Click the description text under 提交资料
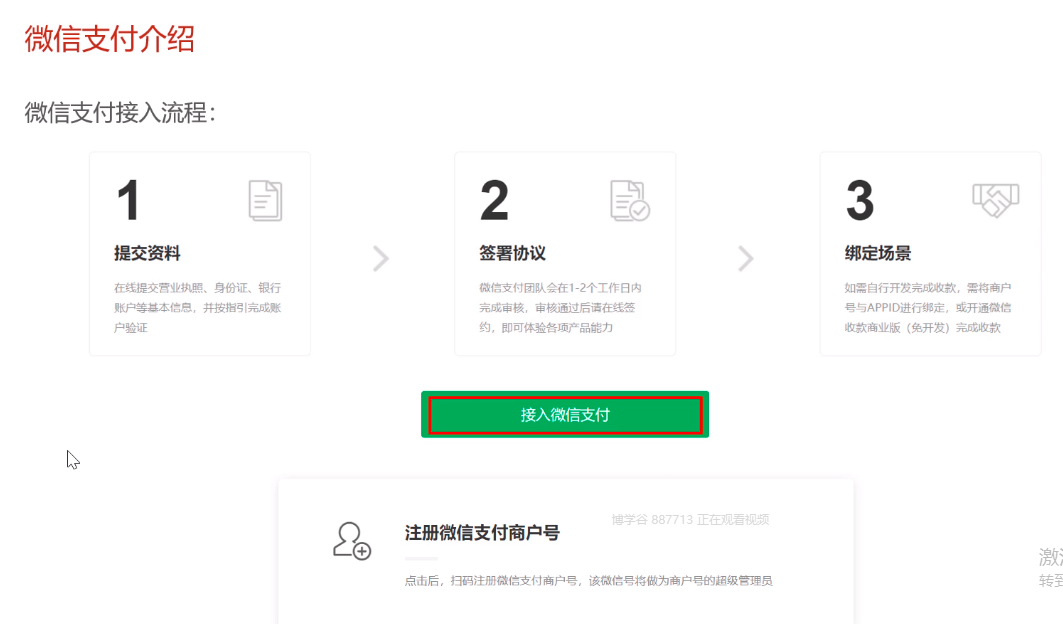This screenshot has width=1063, height=624. (197, 307)
